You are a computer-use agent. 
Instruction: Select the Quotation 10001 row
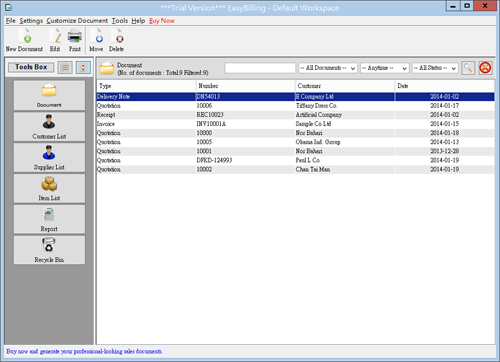tap(295, 151)
